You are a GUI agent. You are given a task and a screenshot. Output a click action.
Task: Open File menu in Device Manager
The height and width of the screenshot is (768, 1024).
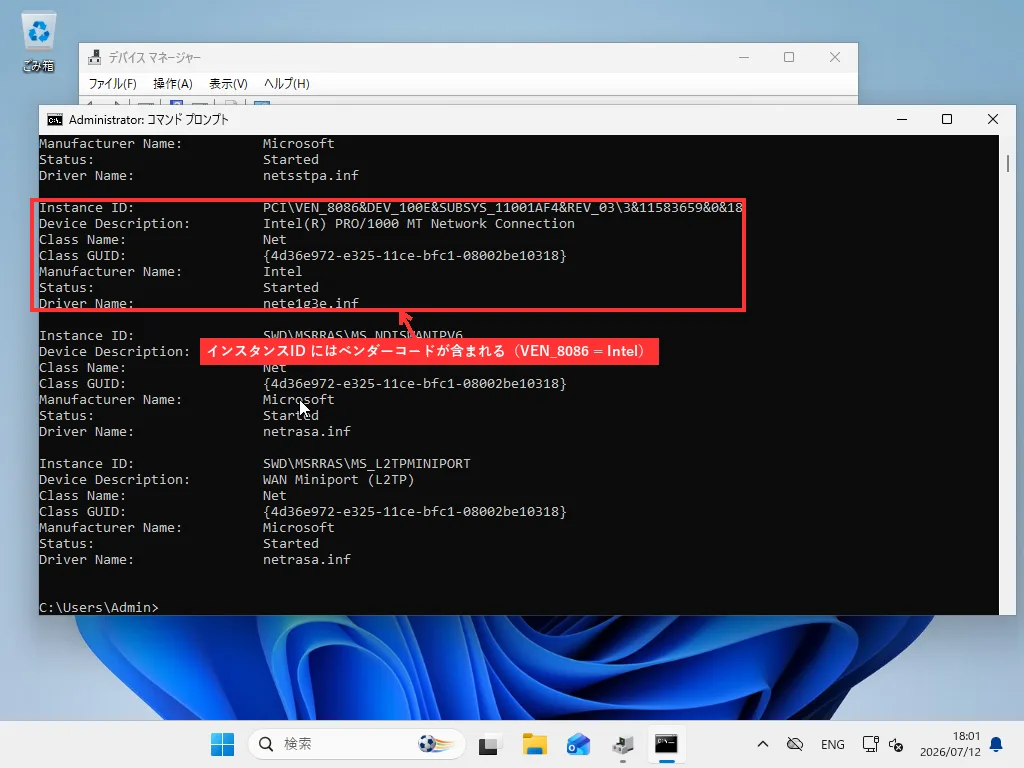click(x=112, y=84)
